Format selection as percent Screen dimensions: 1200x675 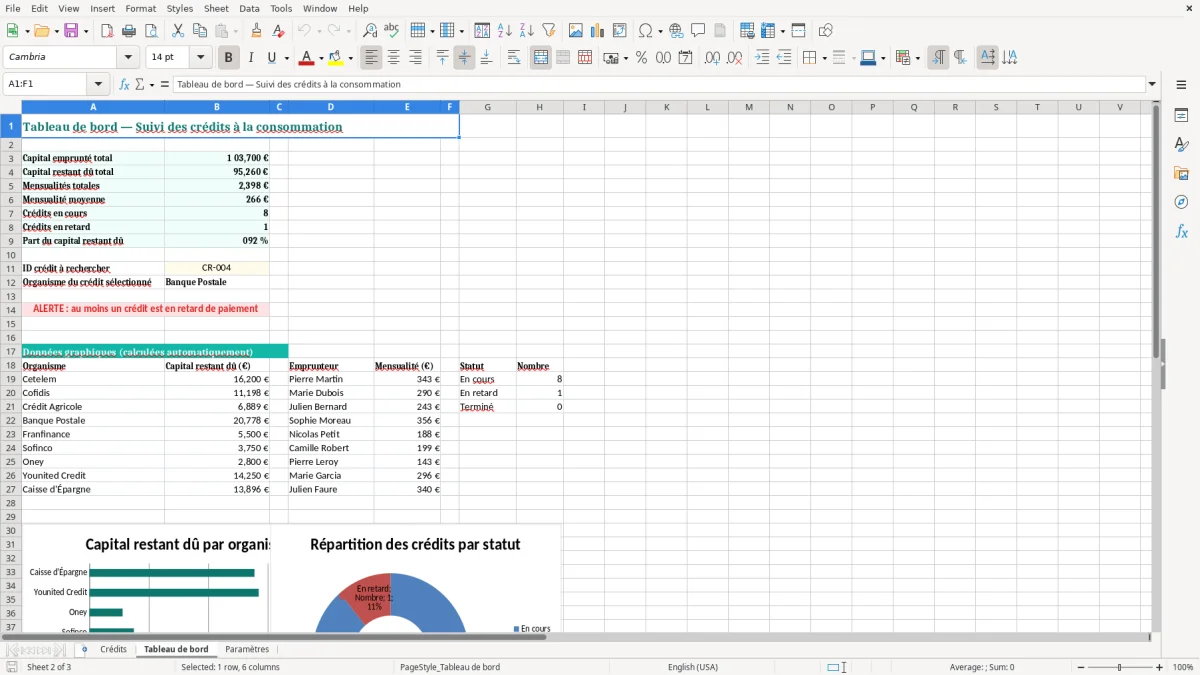[641, 58]
